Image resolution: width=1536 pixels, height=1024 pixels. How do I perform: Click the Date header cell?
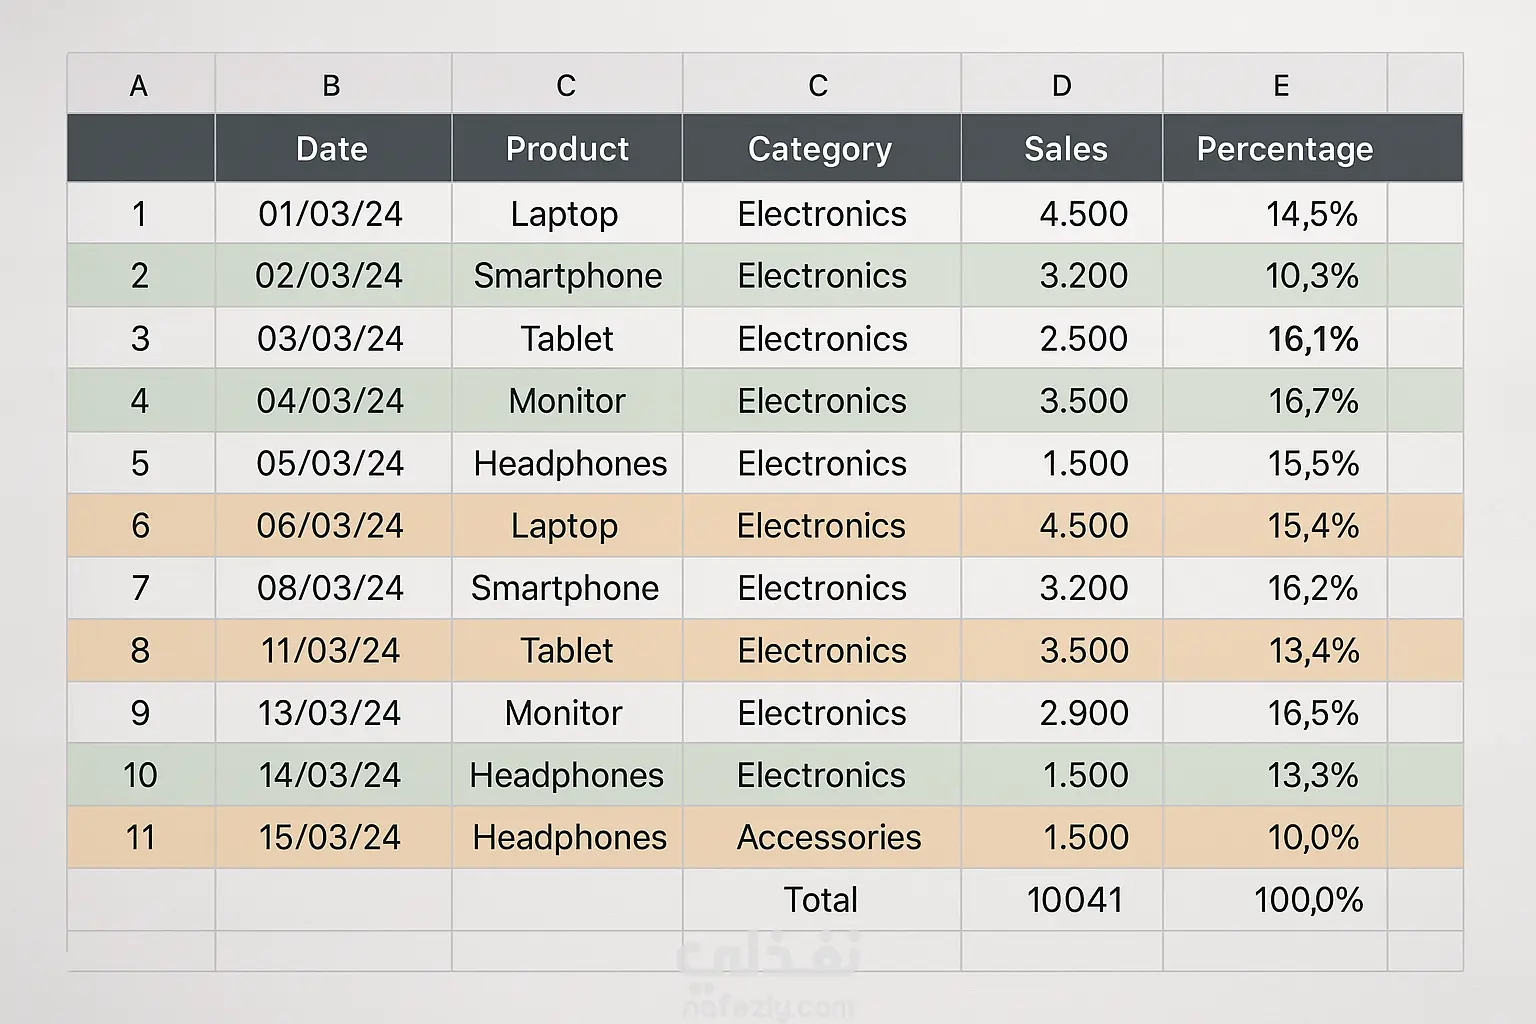point(332,149)
